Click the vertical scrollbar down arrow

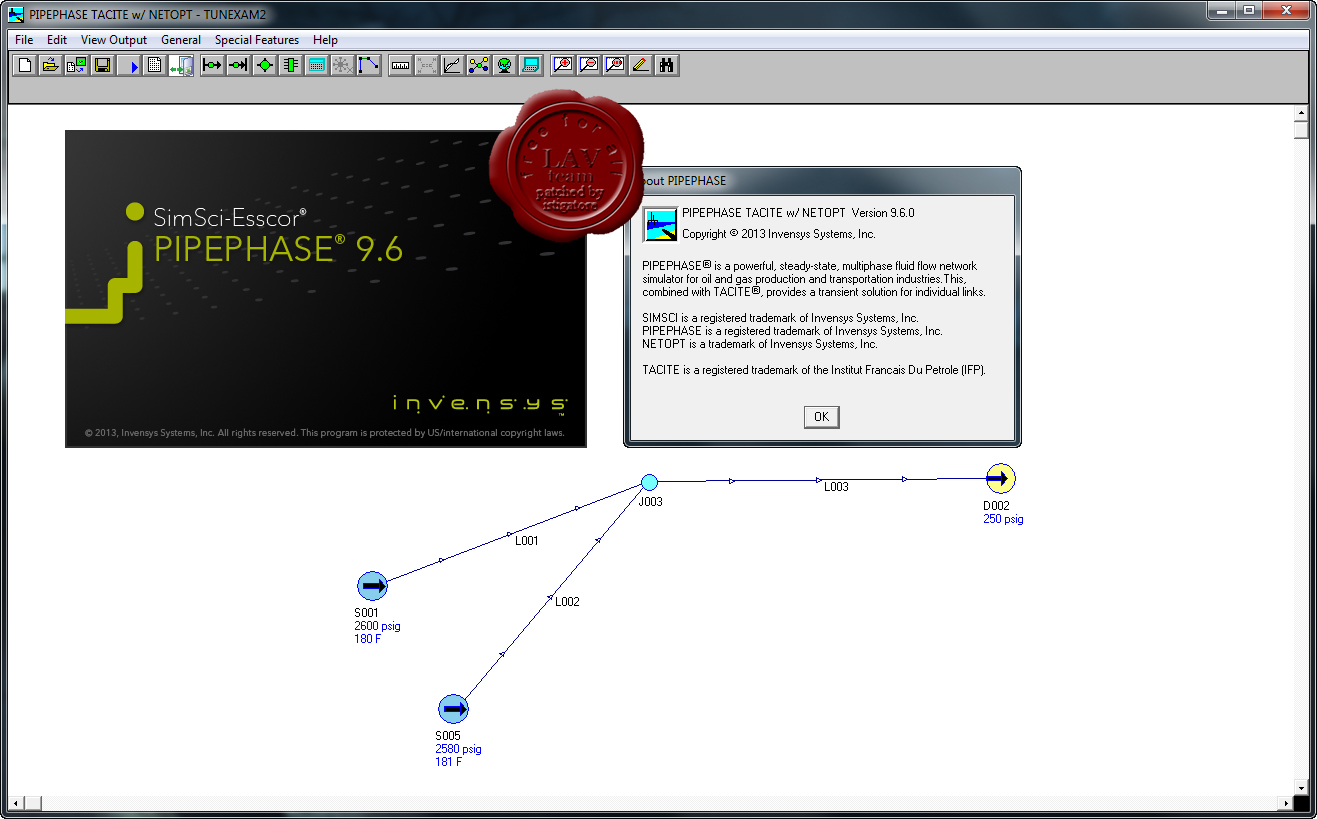pos(1300,788)
